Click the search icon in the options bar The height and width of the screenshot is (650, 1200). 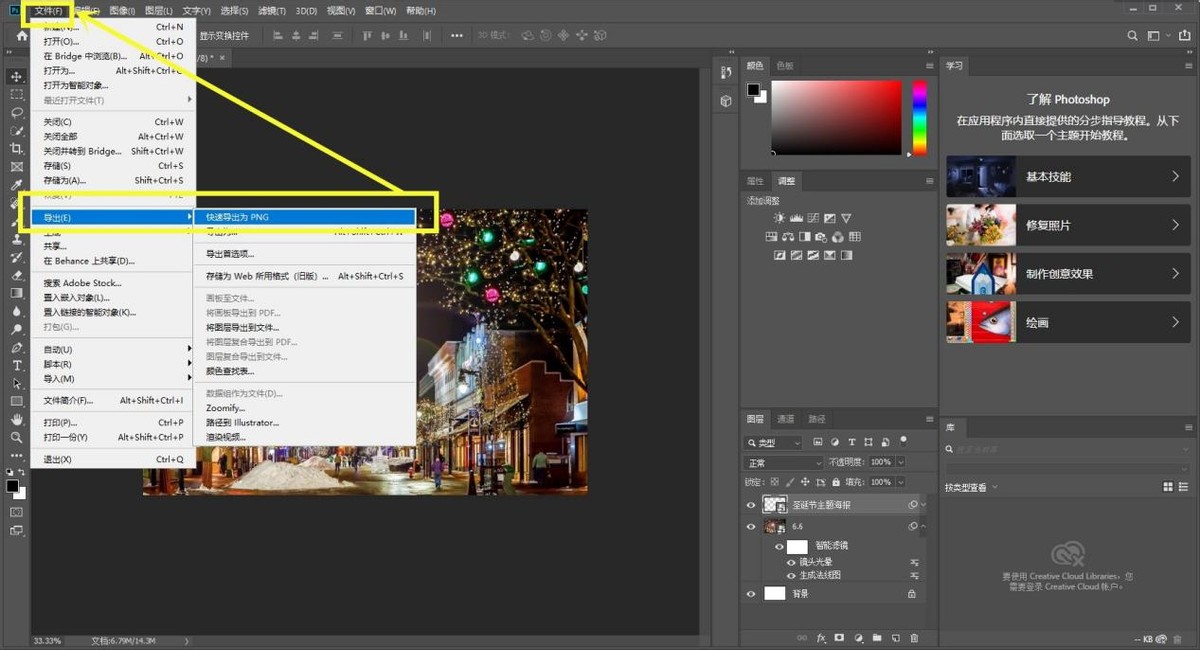[x=1133, y=36]
